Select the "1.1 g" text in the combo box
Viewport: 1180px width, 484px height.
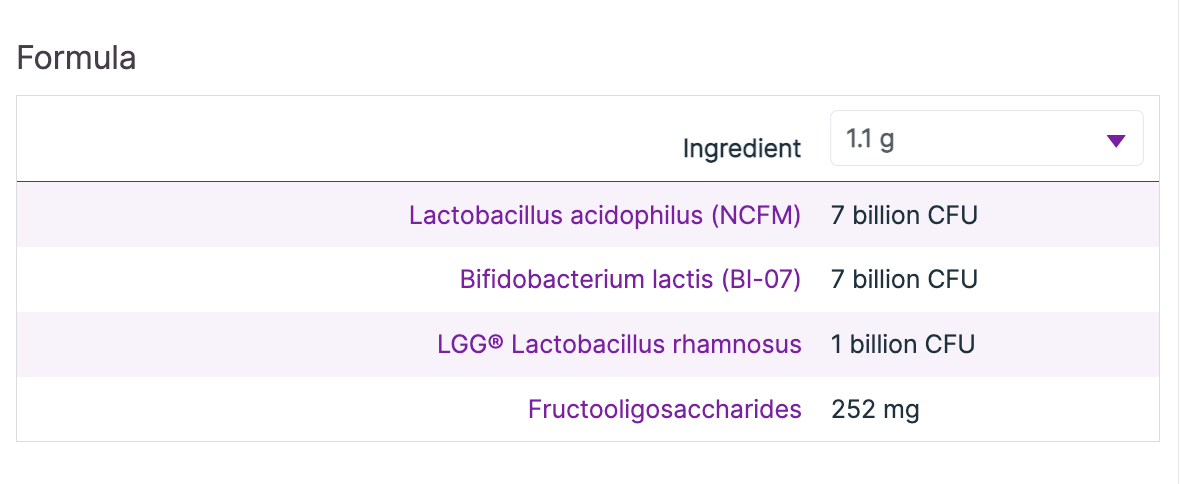[x=870, y=139]
